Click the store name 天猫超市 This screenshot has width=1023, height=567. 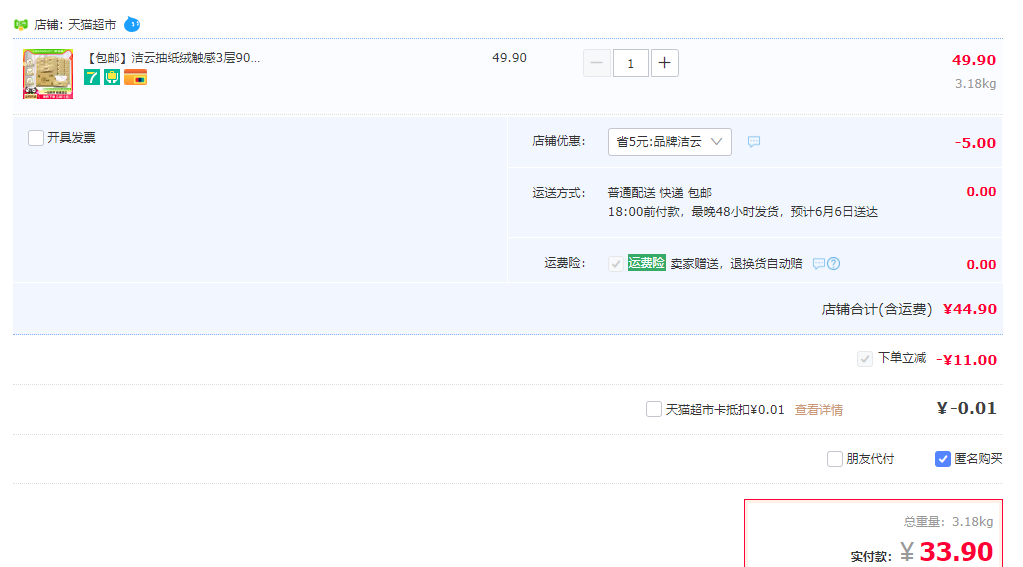coord(92,25)
